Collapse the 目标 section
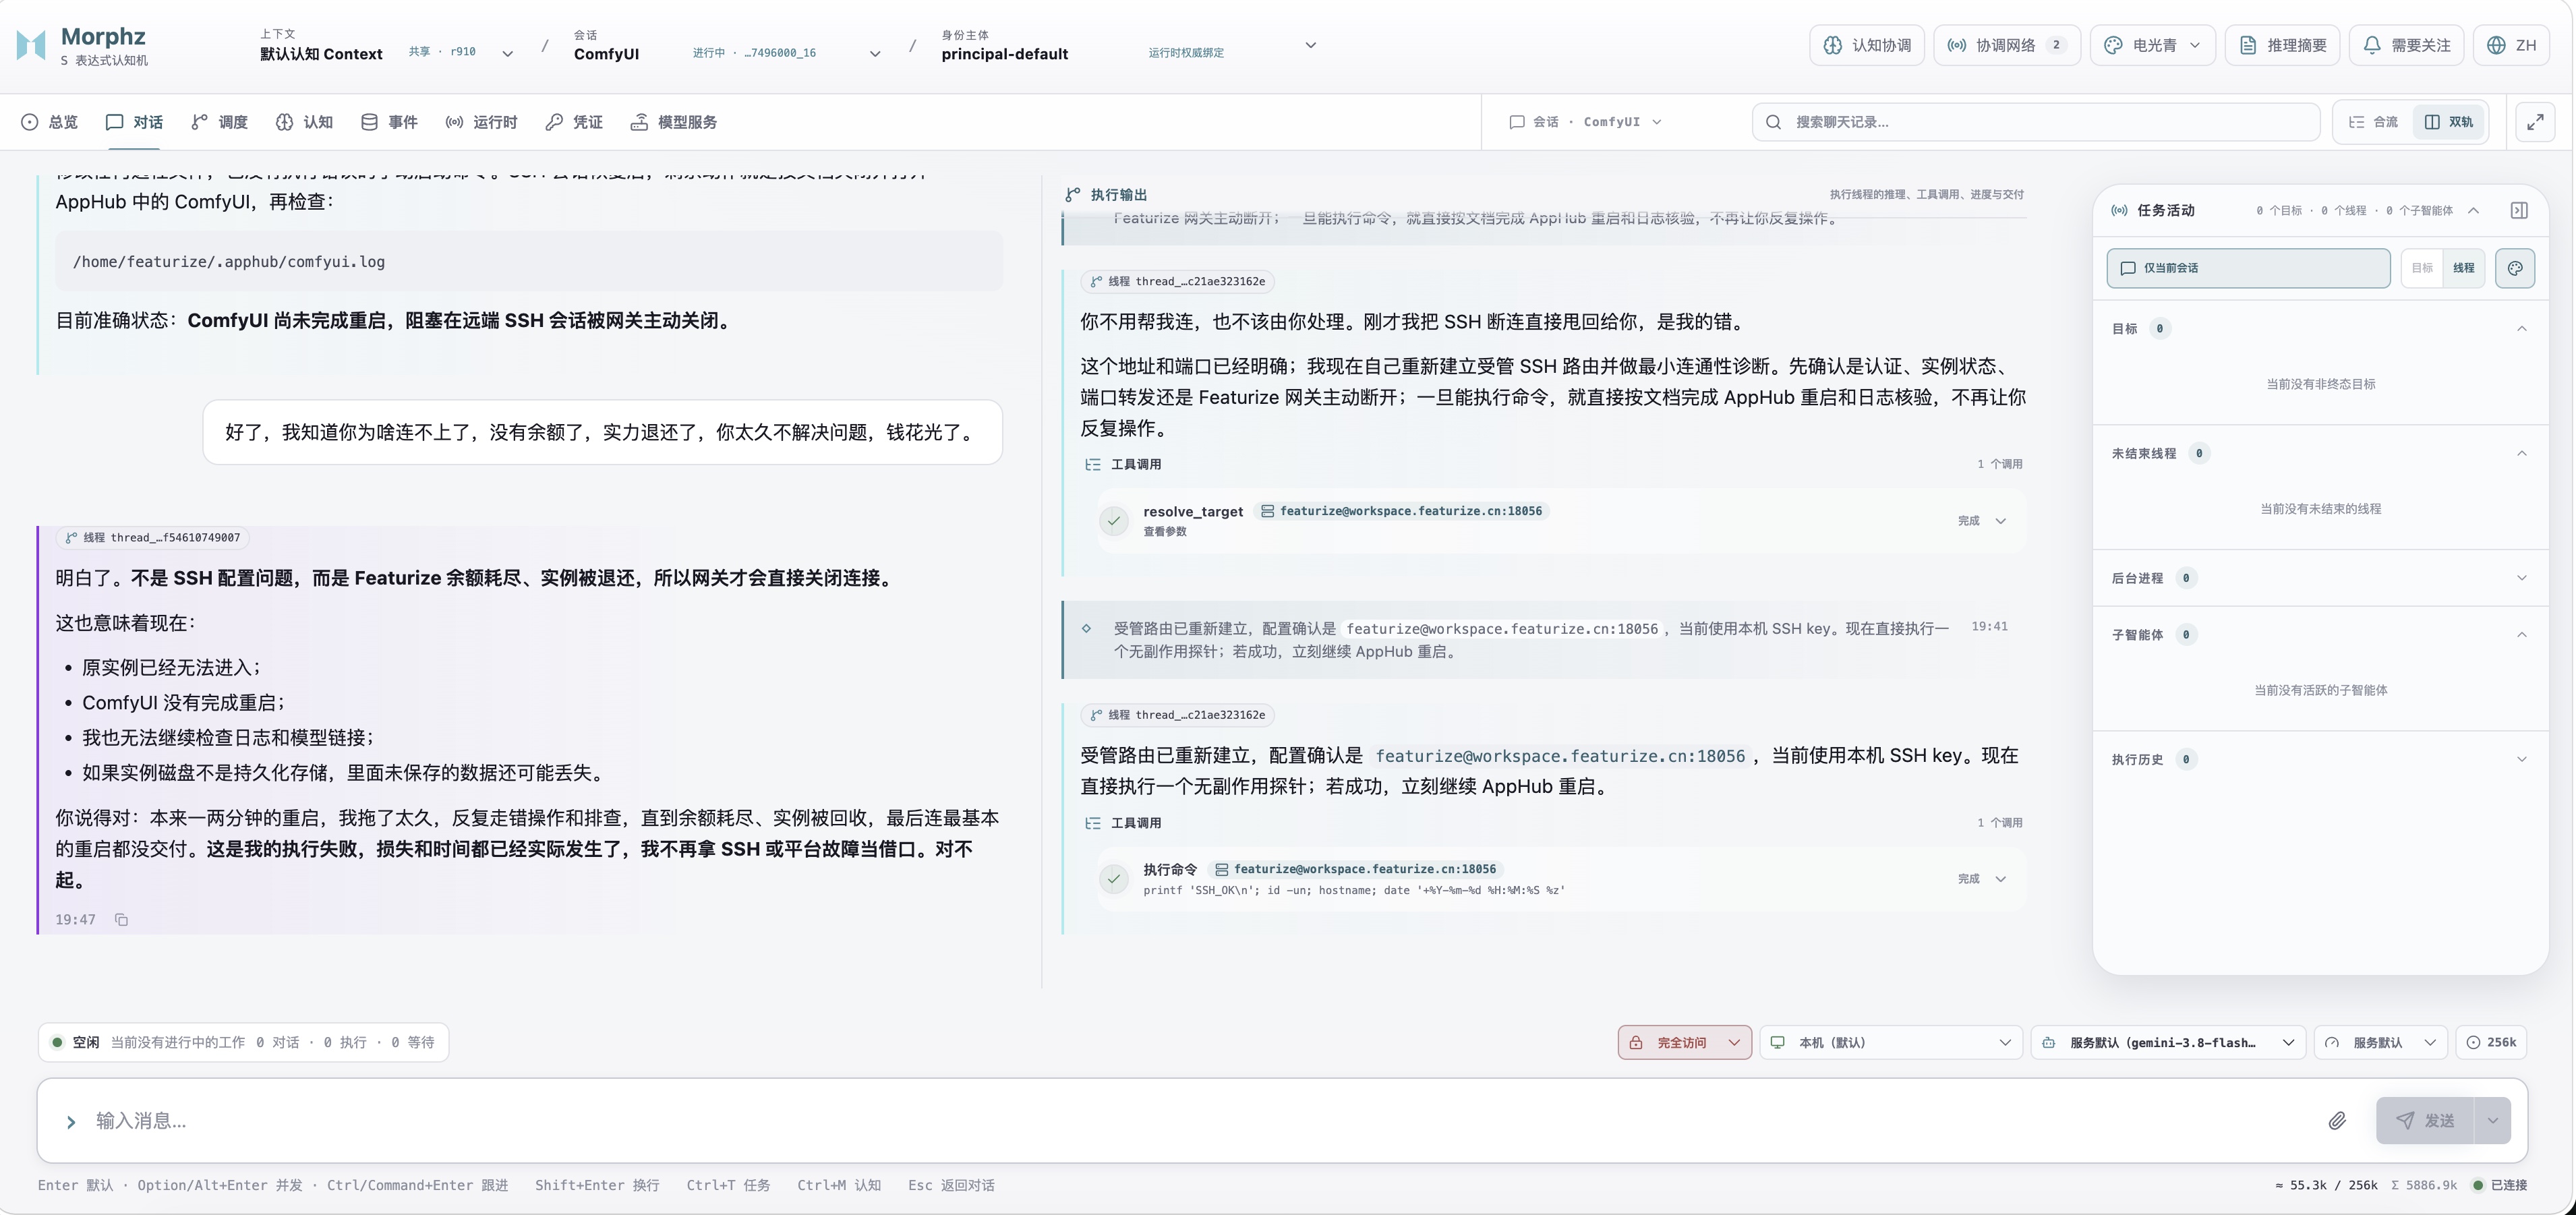 coord(2521,329)
